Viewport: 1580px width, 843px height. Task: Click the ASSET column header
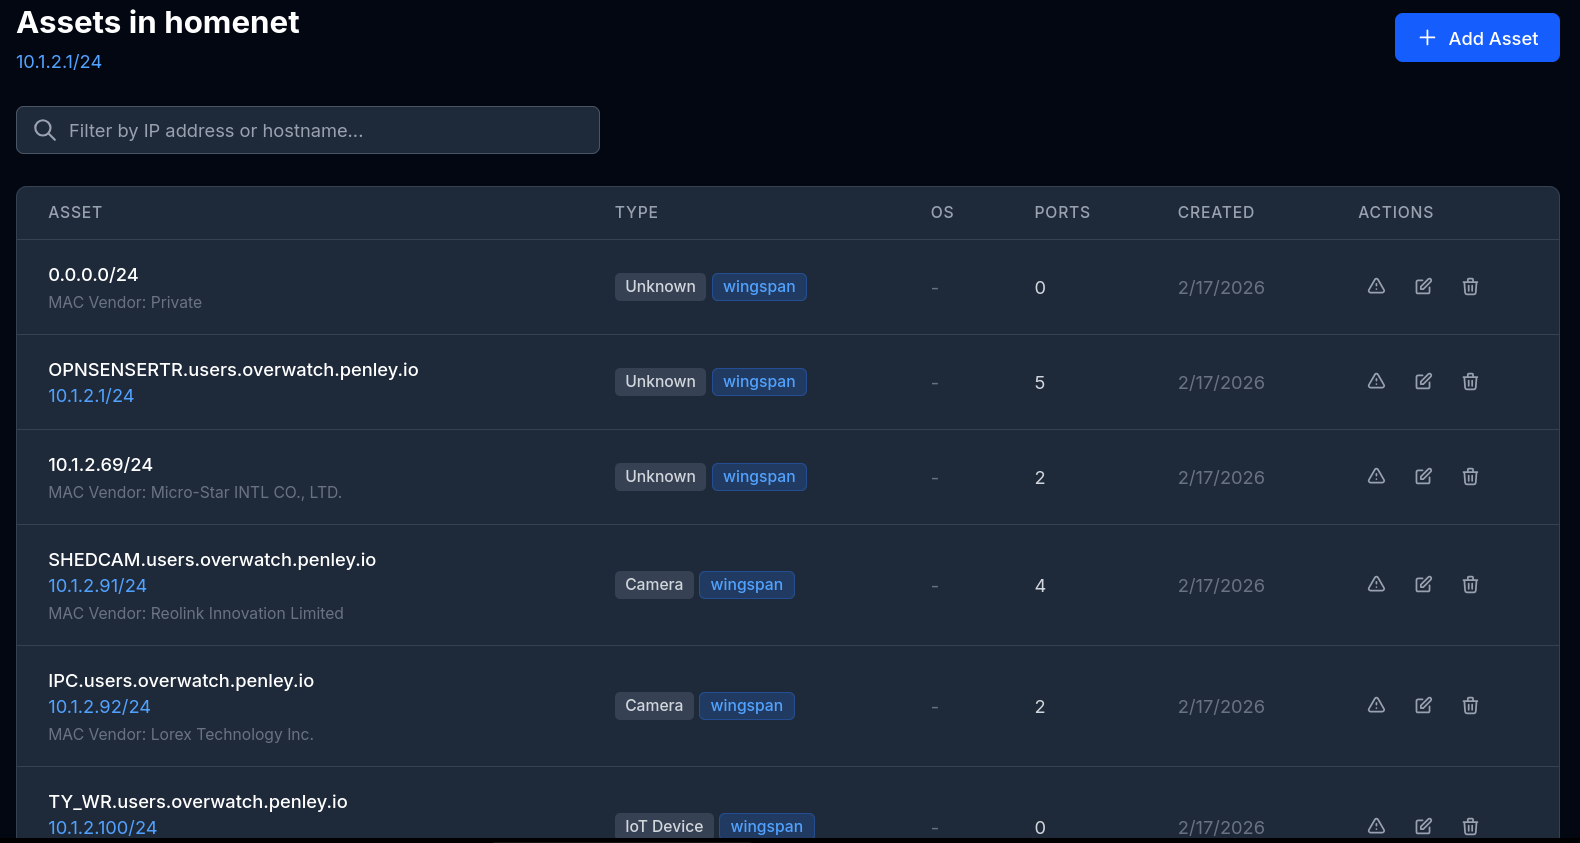tap(75, 212)
